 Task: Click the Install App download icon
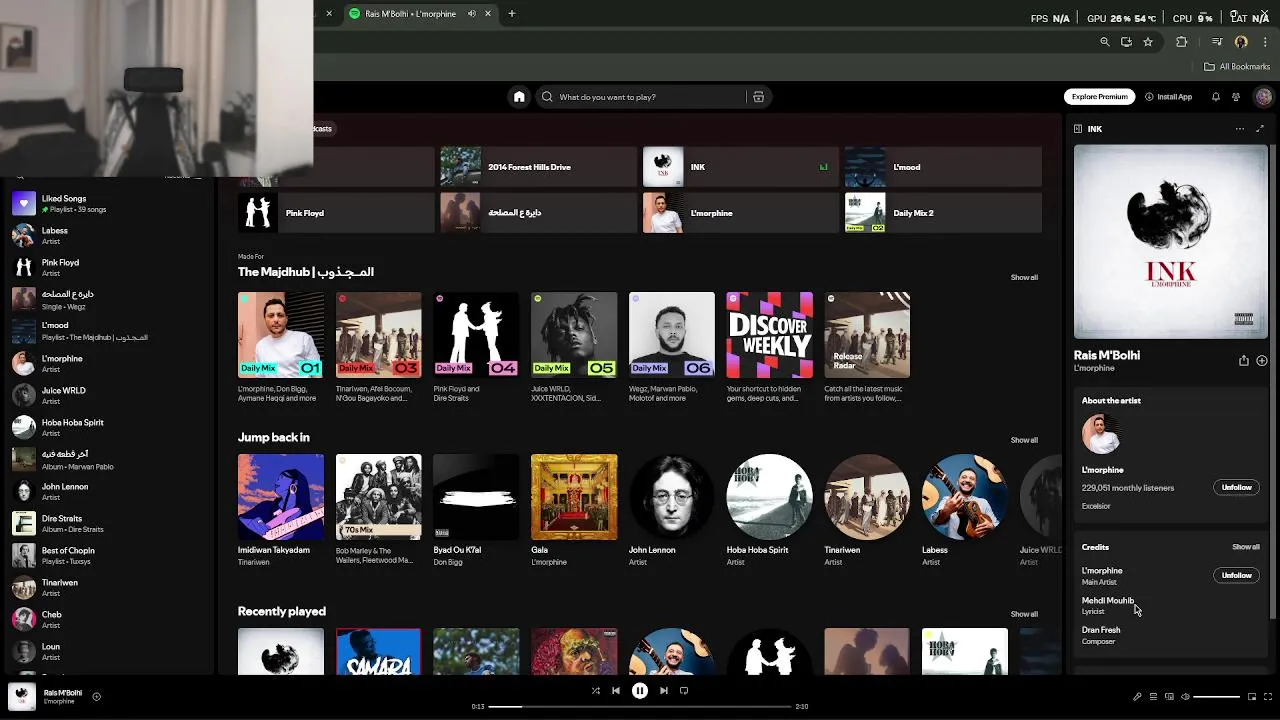click(x=1149, y=97)
